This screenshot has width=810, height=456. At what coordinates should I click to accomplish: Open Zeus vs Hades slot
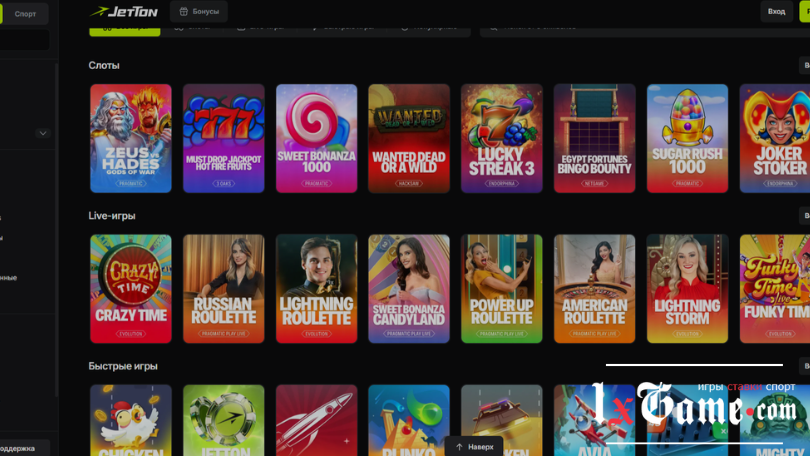tap(131, 138)
